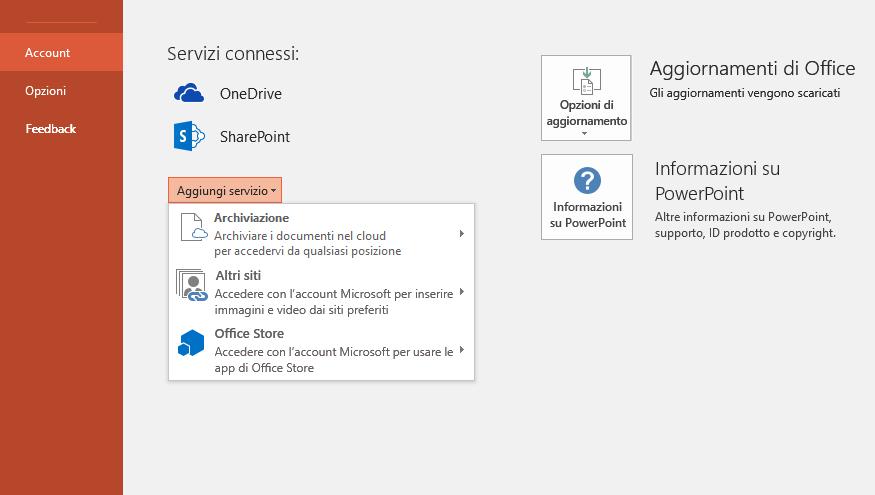Click the OneDrive service name

250,94
